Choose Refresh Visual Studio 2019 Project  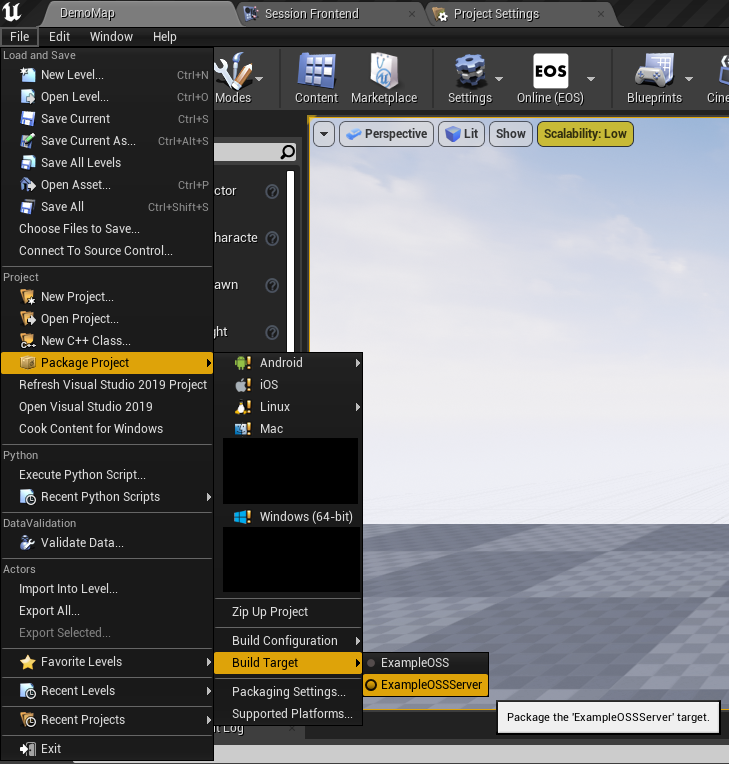[x=107, y=385]
